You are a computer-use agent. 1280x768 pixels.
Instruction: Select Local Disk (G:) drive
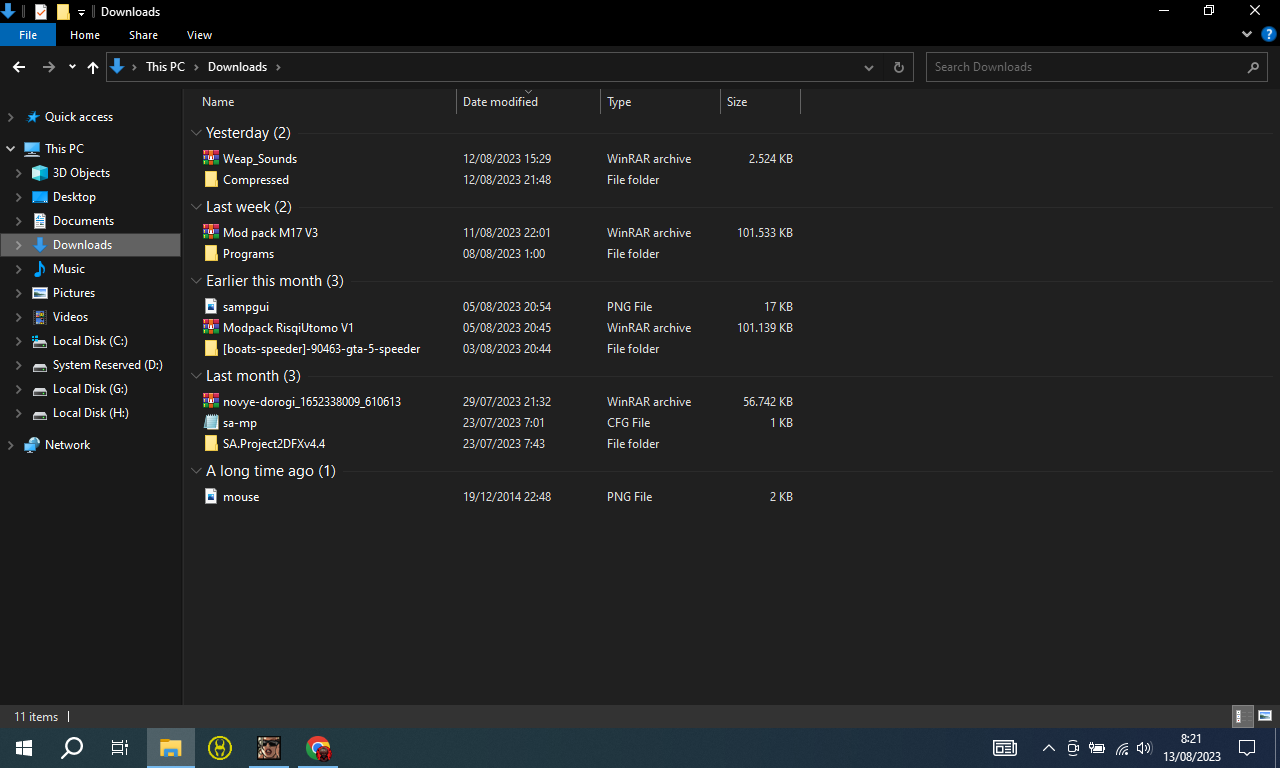pos(90,389)
